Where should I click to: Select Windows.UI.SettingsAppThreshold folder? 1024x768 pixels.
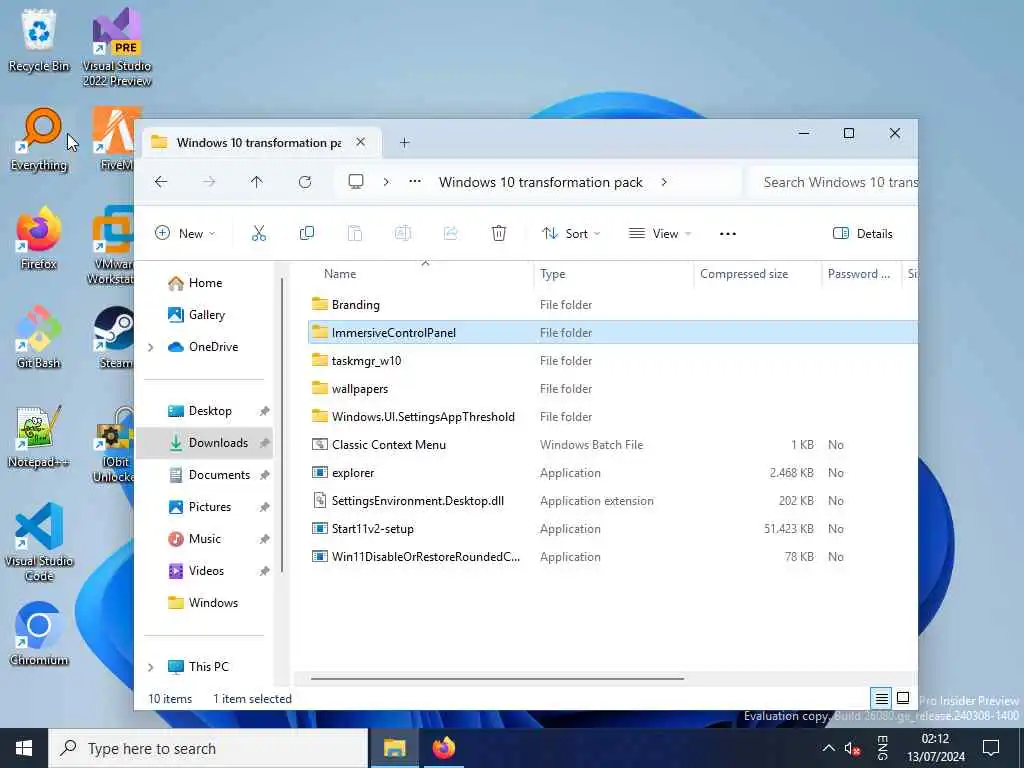[613, 417]
